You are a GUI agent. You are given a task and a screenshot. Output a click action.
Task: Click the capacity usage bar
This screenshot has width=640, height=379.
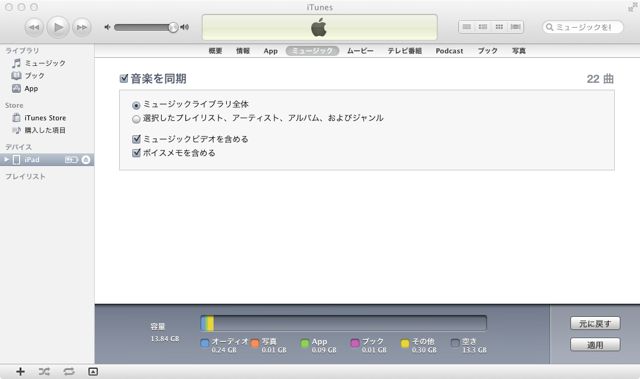coord(343,323)
